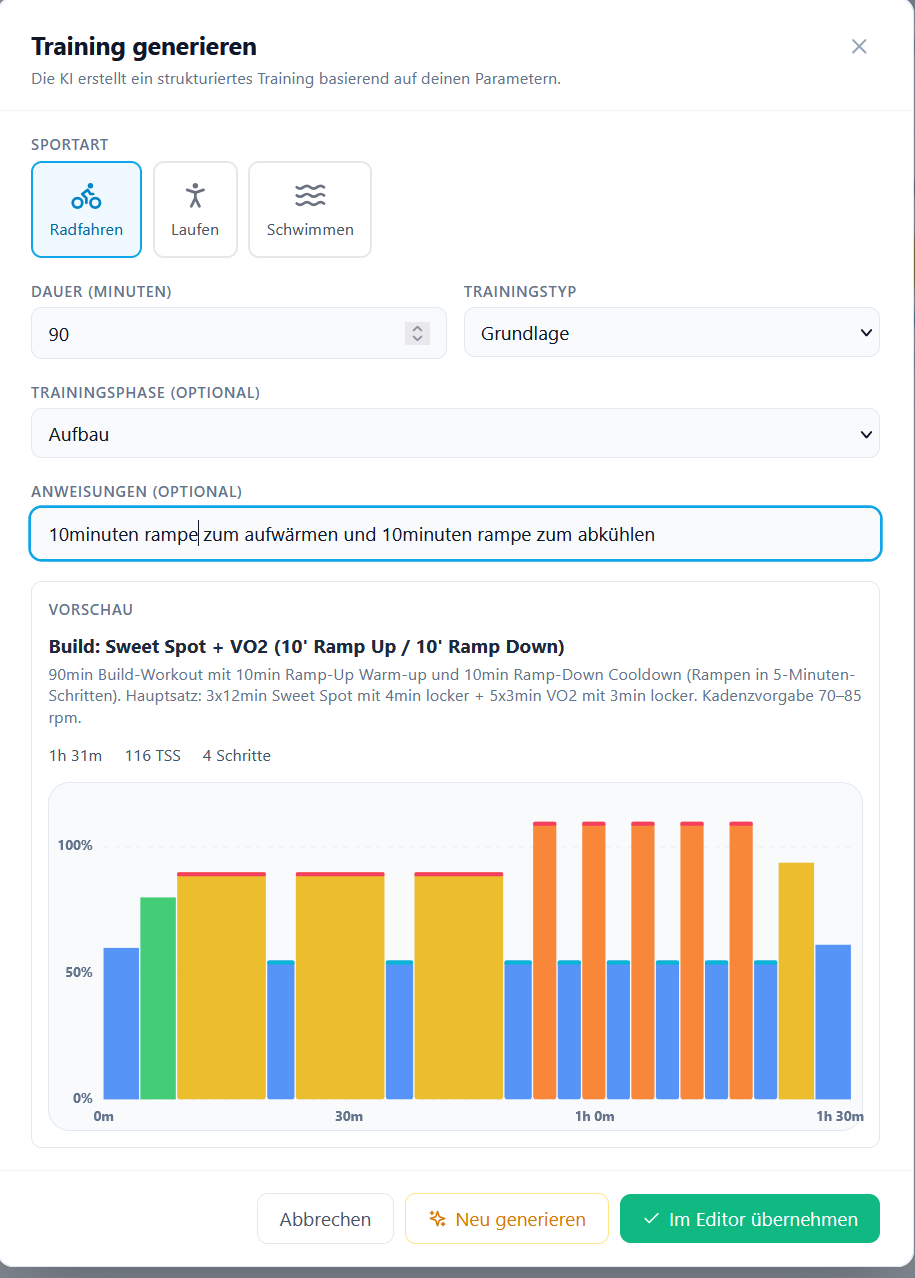Image resolution: width=915 pixels, height=1278 pixels.
Task: Cancel with the Abbrechen button
Action: coord(325,1219)
